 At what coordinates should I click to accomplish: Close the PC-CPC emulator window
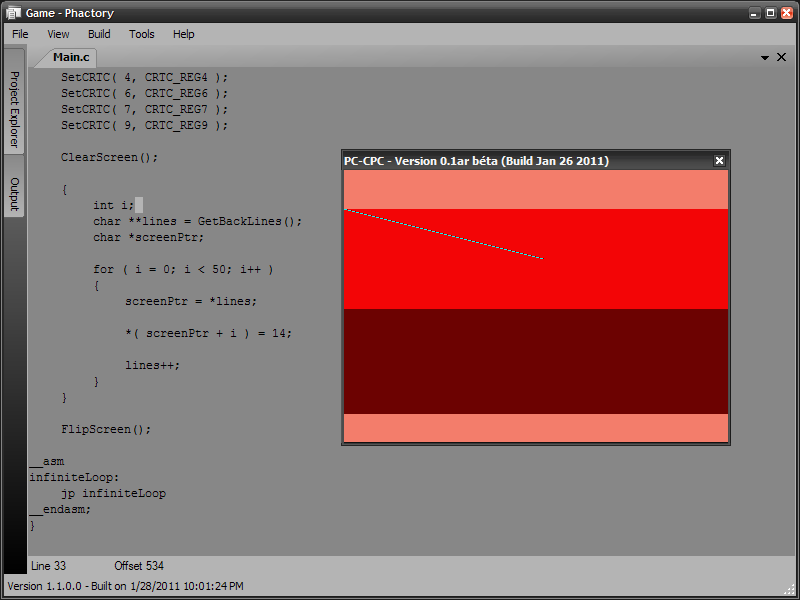pyautogui.click(x=719, y=161)
